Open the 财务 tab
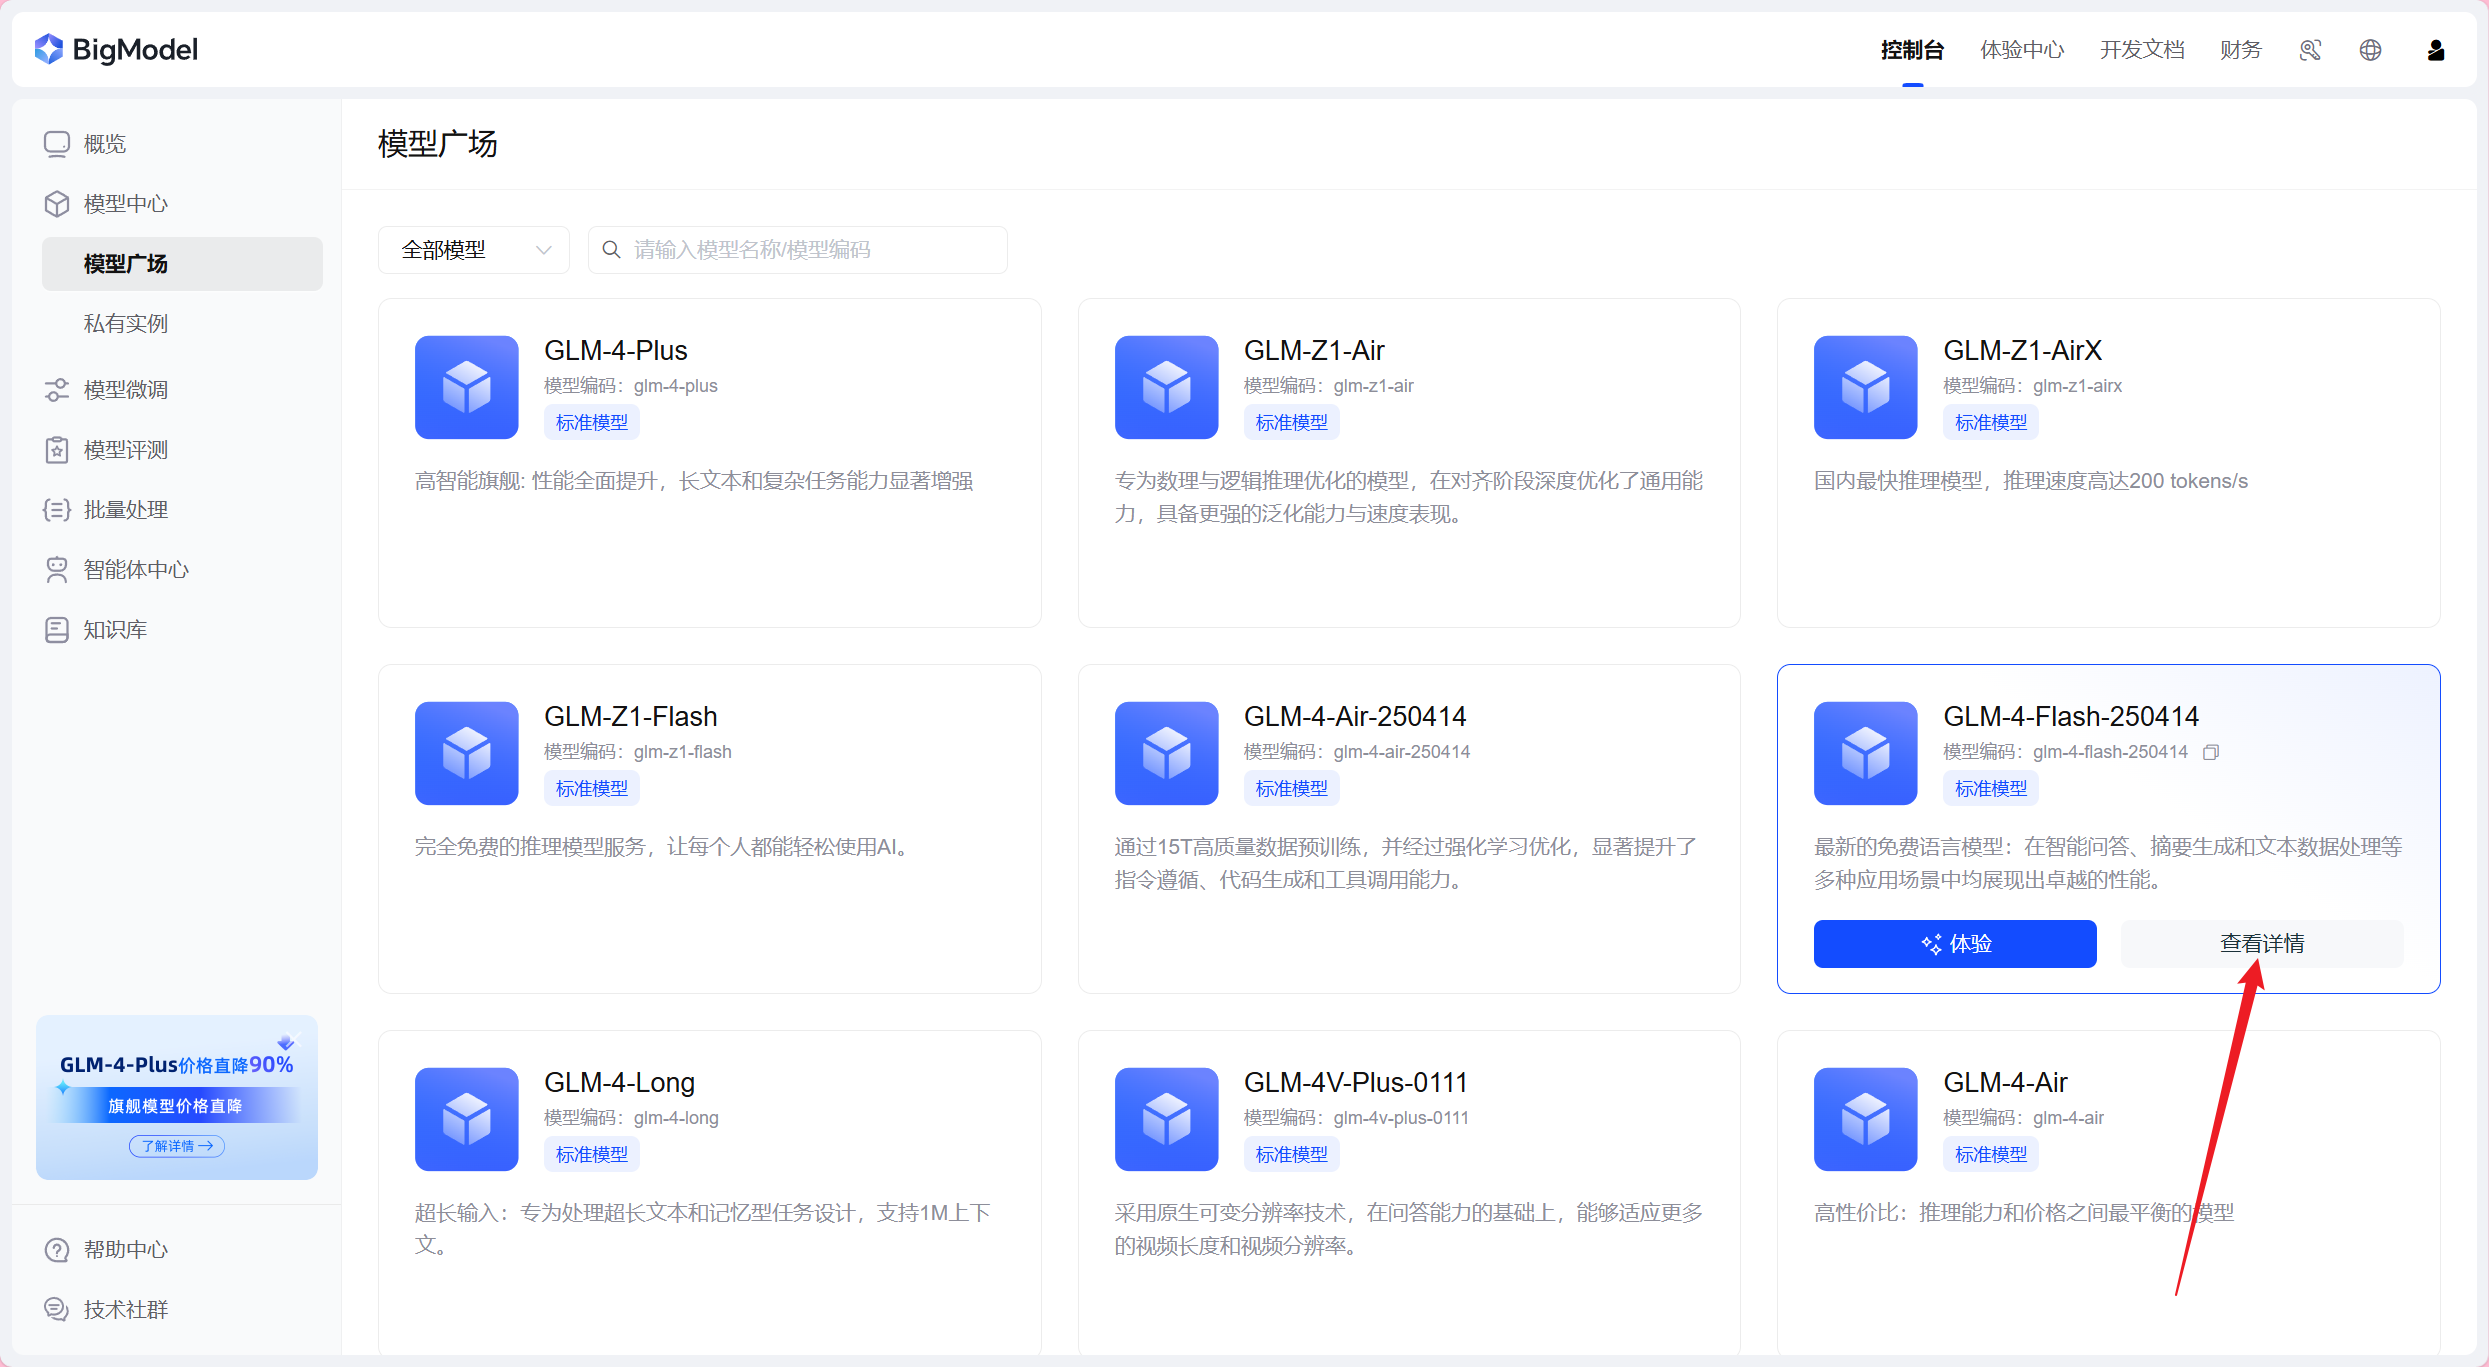Image resolution: width=2489 pixels, height=1367 pixels. [x=2241, y=50]
